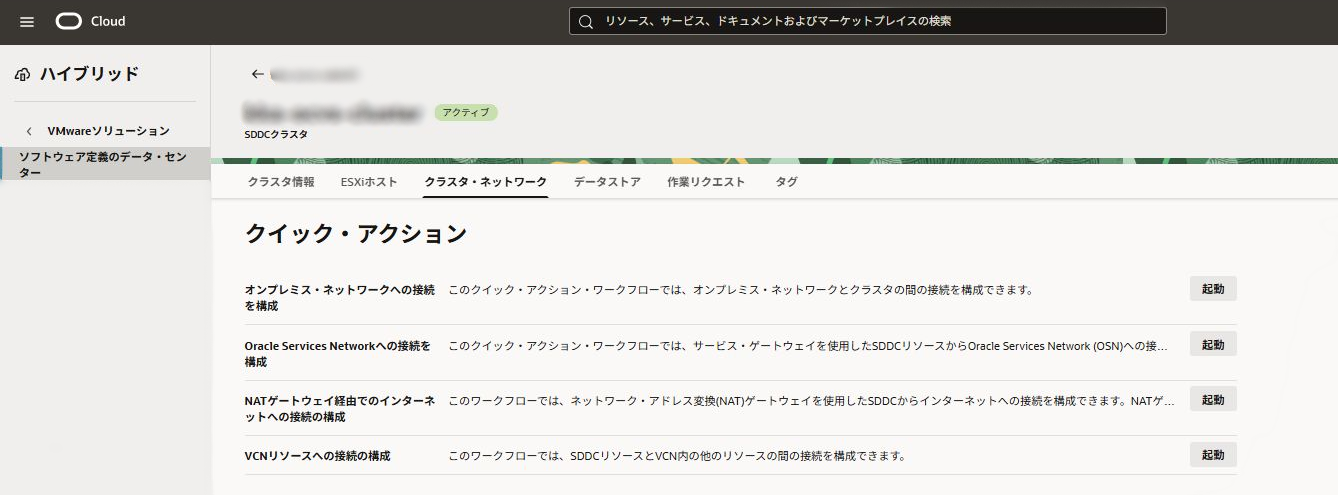Click the search magnifier icon
The width and height of the screenshot is (1338, 495).
[x=586, y=21]
